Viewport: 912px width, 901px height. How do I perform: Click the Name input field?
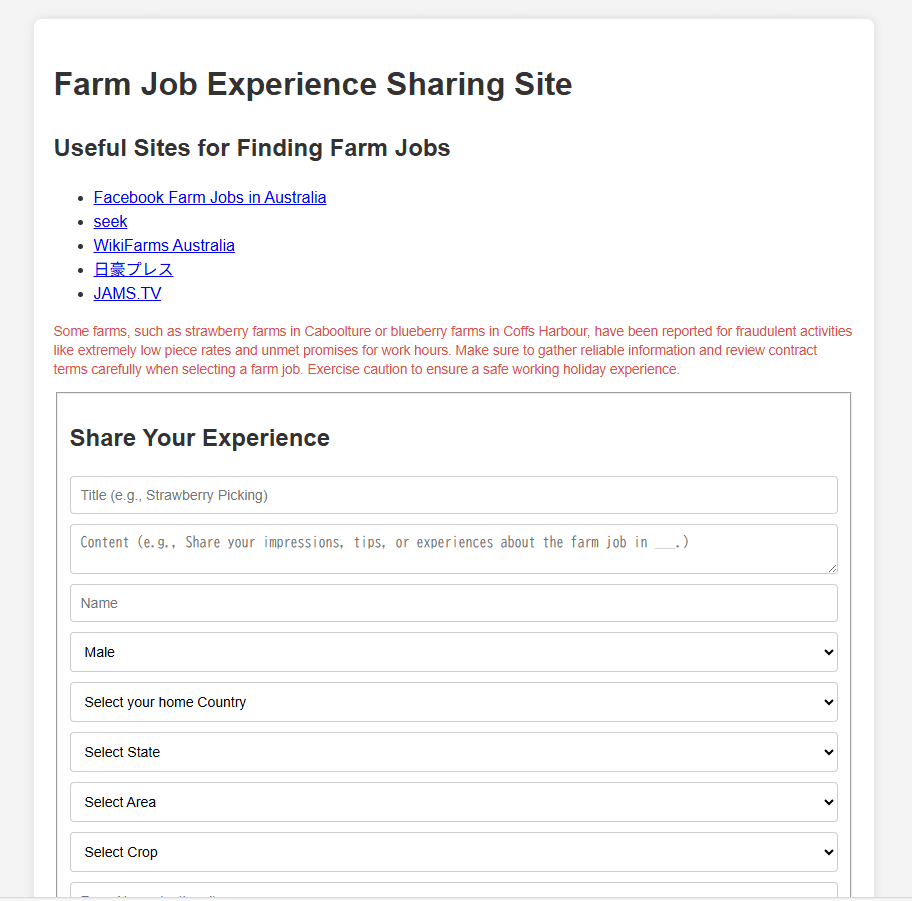coord(453,603)
